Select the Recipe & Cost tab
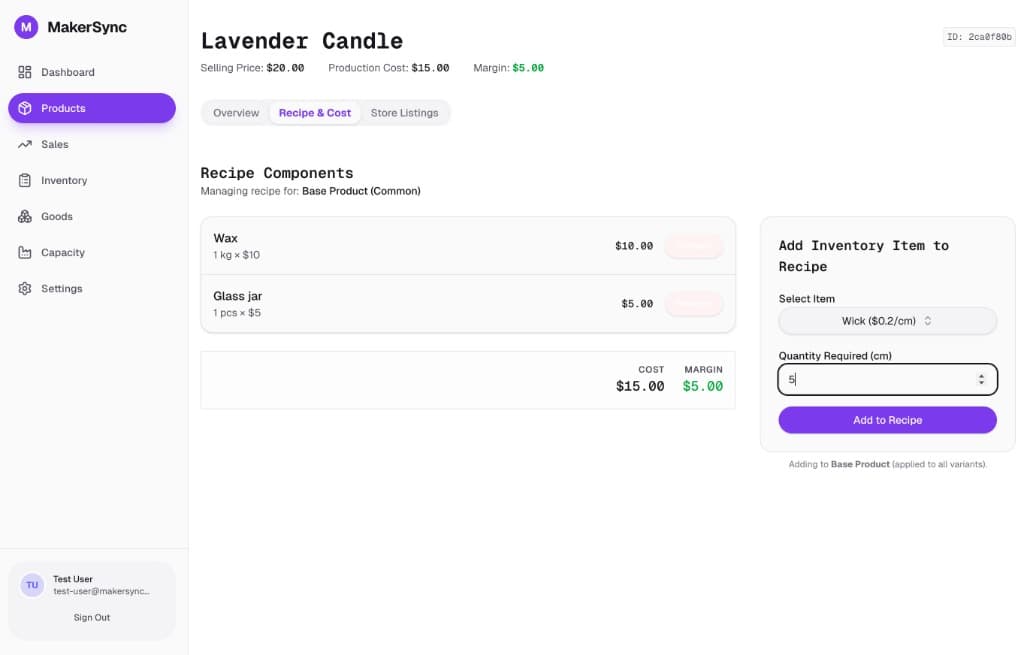This screenshot has width=1024, height=655. 315,113
